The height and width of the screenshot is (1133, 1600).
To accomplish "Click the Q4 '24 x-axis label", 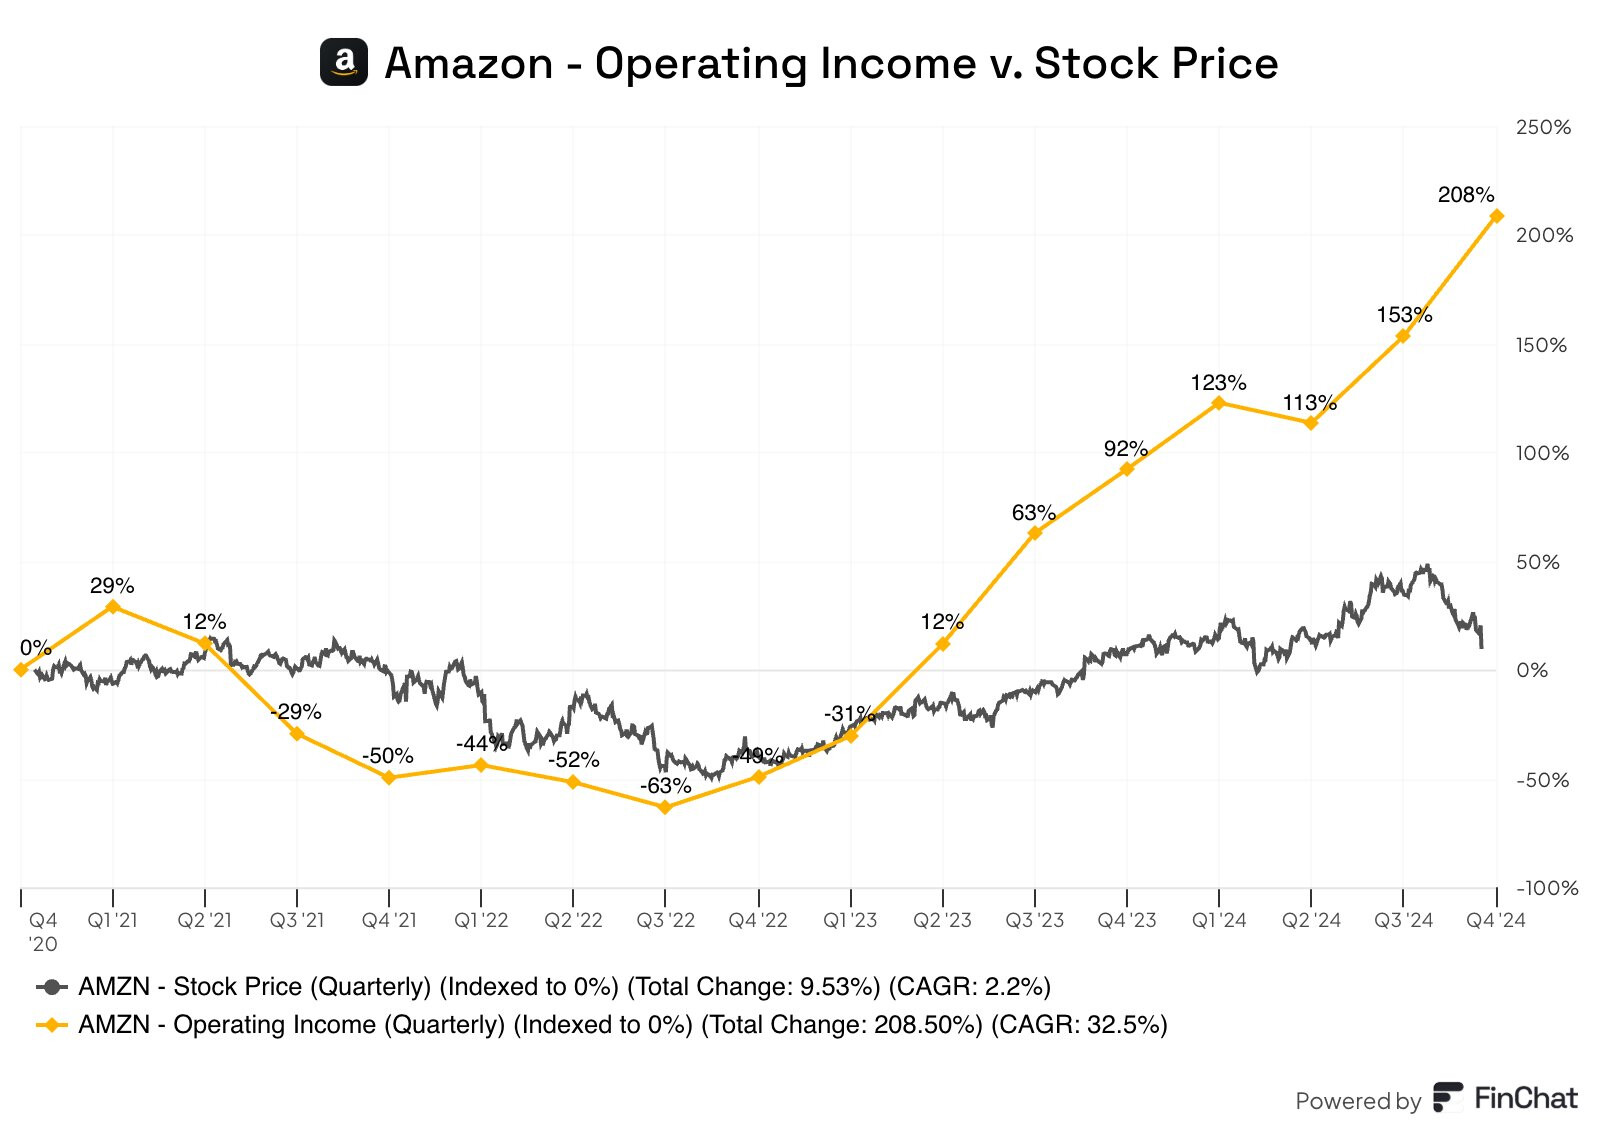I will point(1495,920).
